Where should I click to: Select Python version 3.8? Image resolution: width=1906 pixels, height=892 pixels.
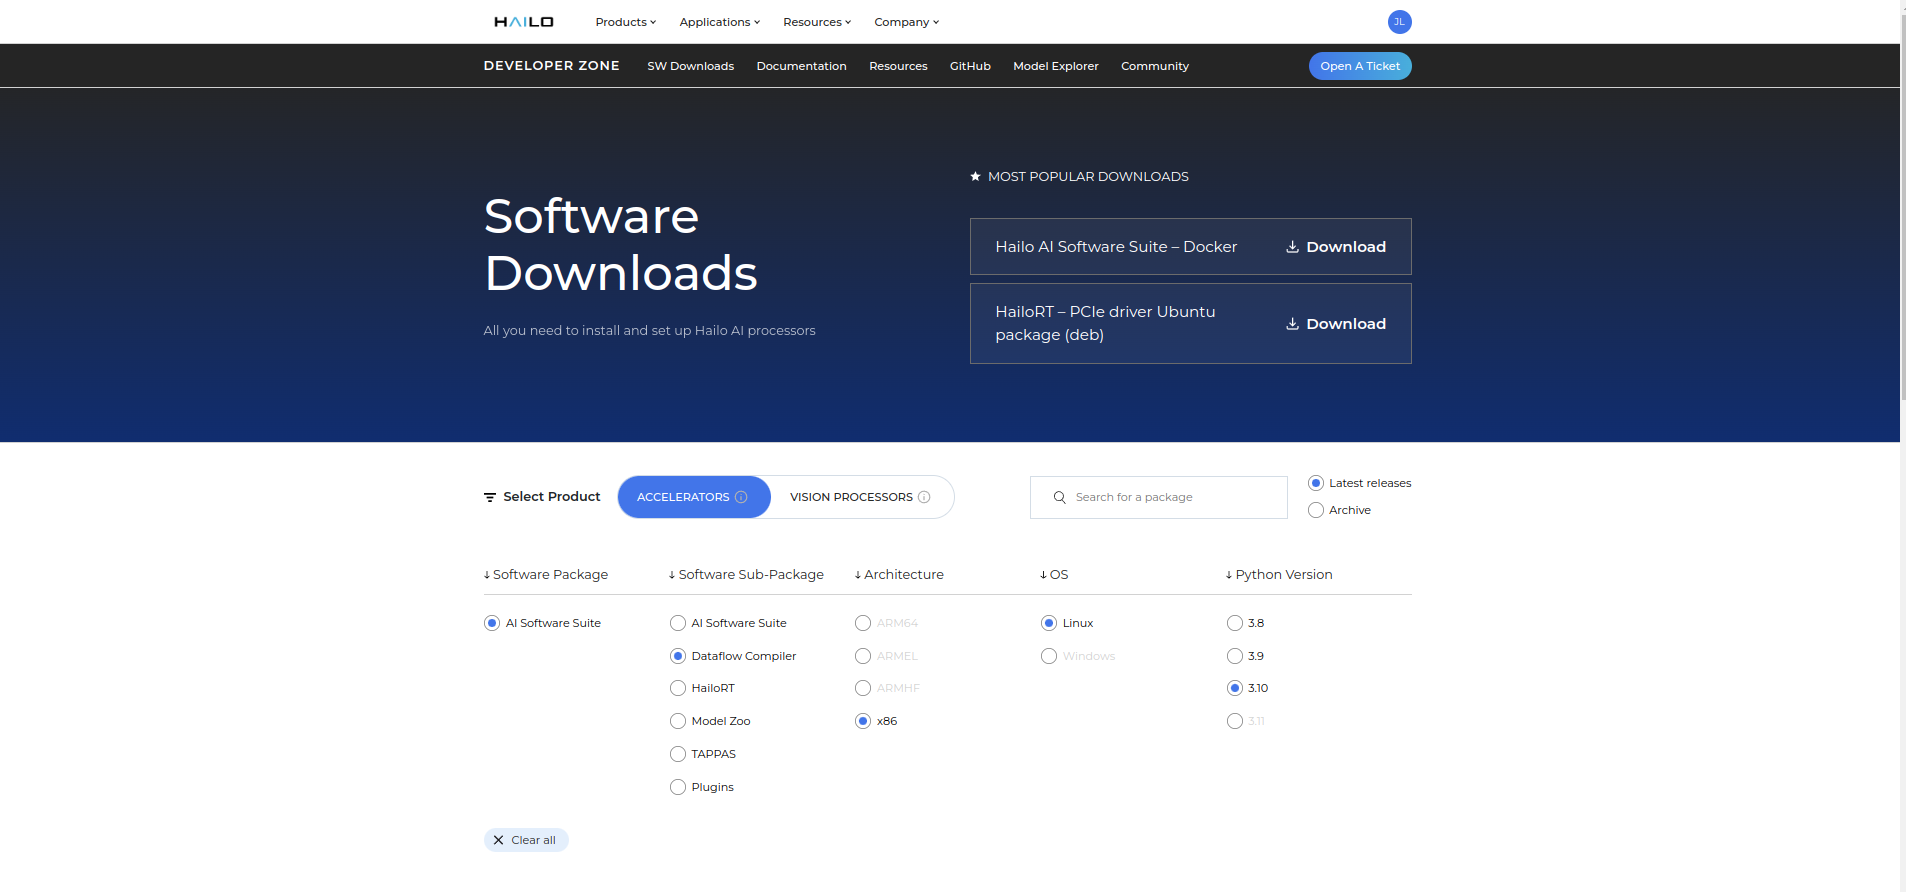(1235, 623)
